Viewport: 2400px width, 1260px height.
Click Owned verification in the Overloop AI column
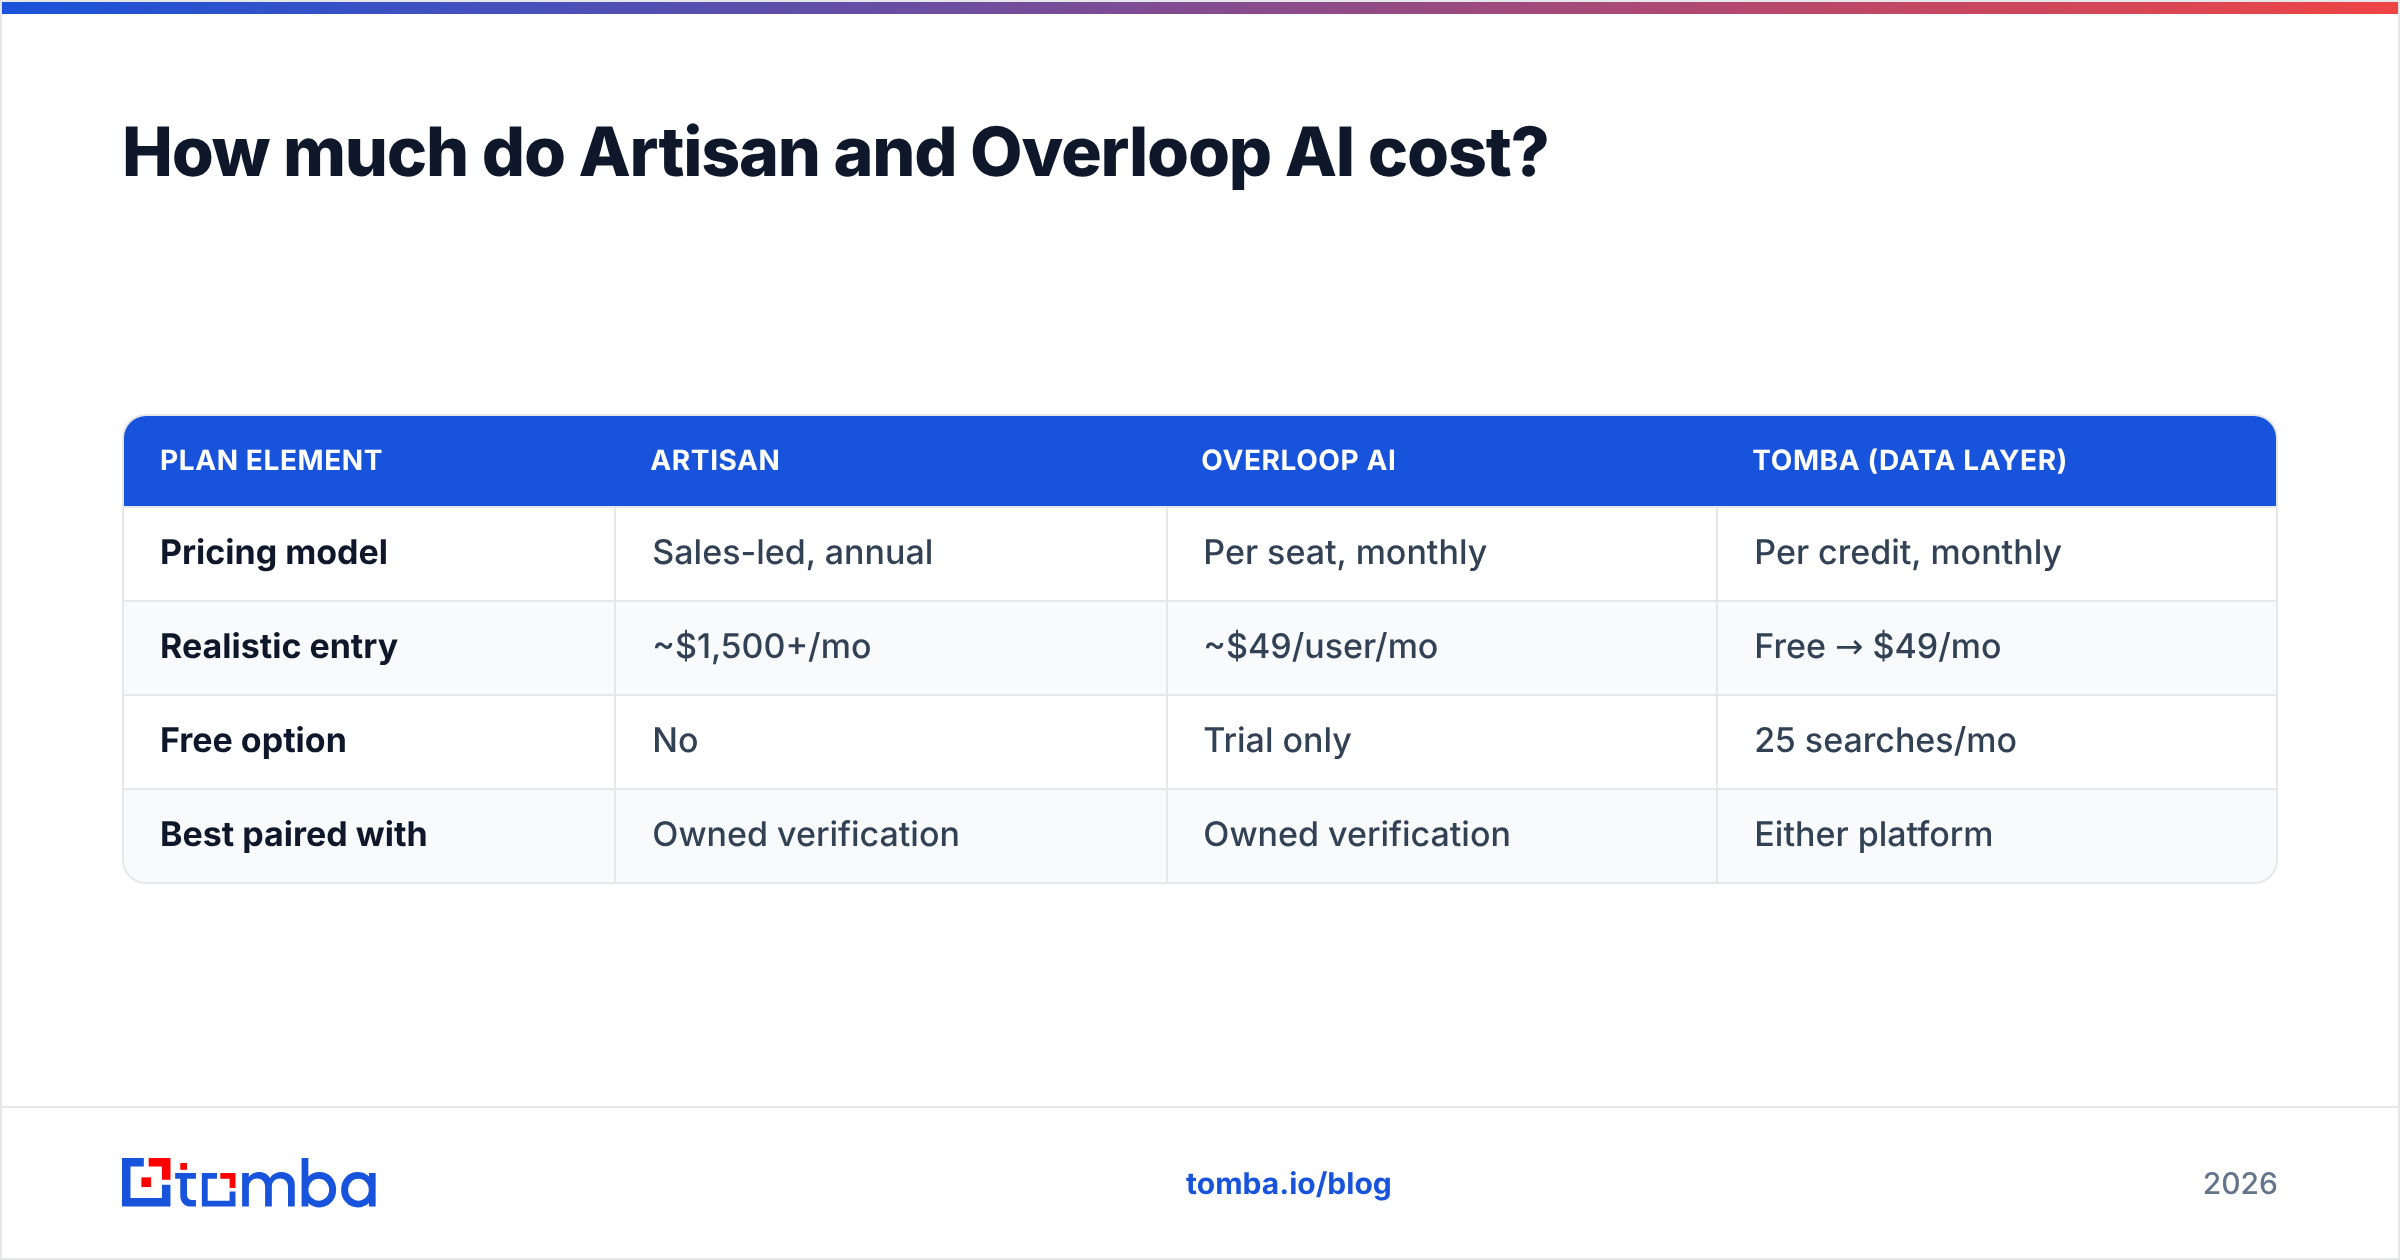[1356, 834]
